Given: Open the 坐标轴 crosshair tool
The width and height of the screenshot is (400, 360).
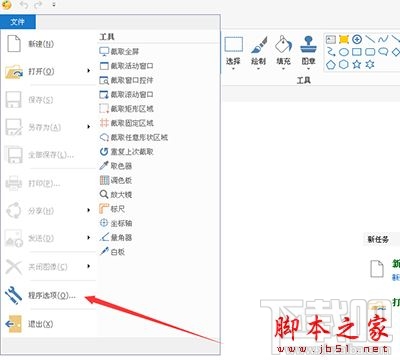Looking at the screenshot, I should (x=116, y=223).
